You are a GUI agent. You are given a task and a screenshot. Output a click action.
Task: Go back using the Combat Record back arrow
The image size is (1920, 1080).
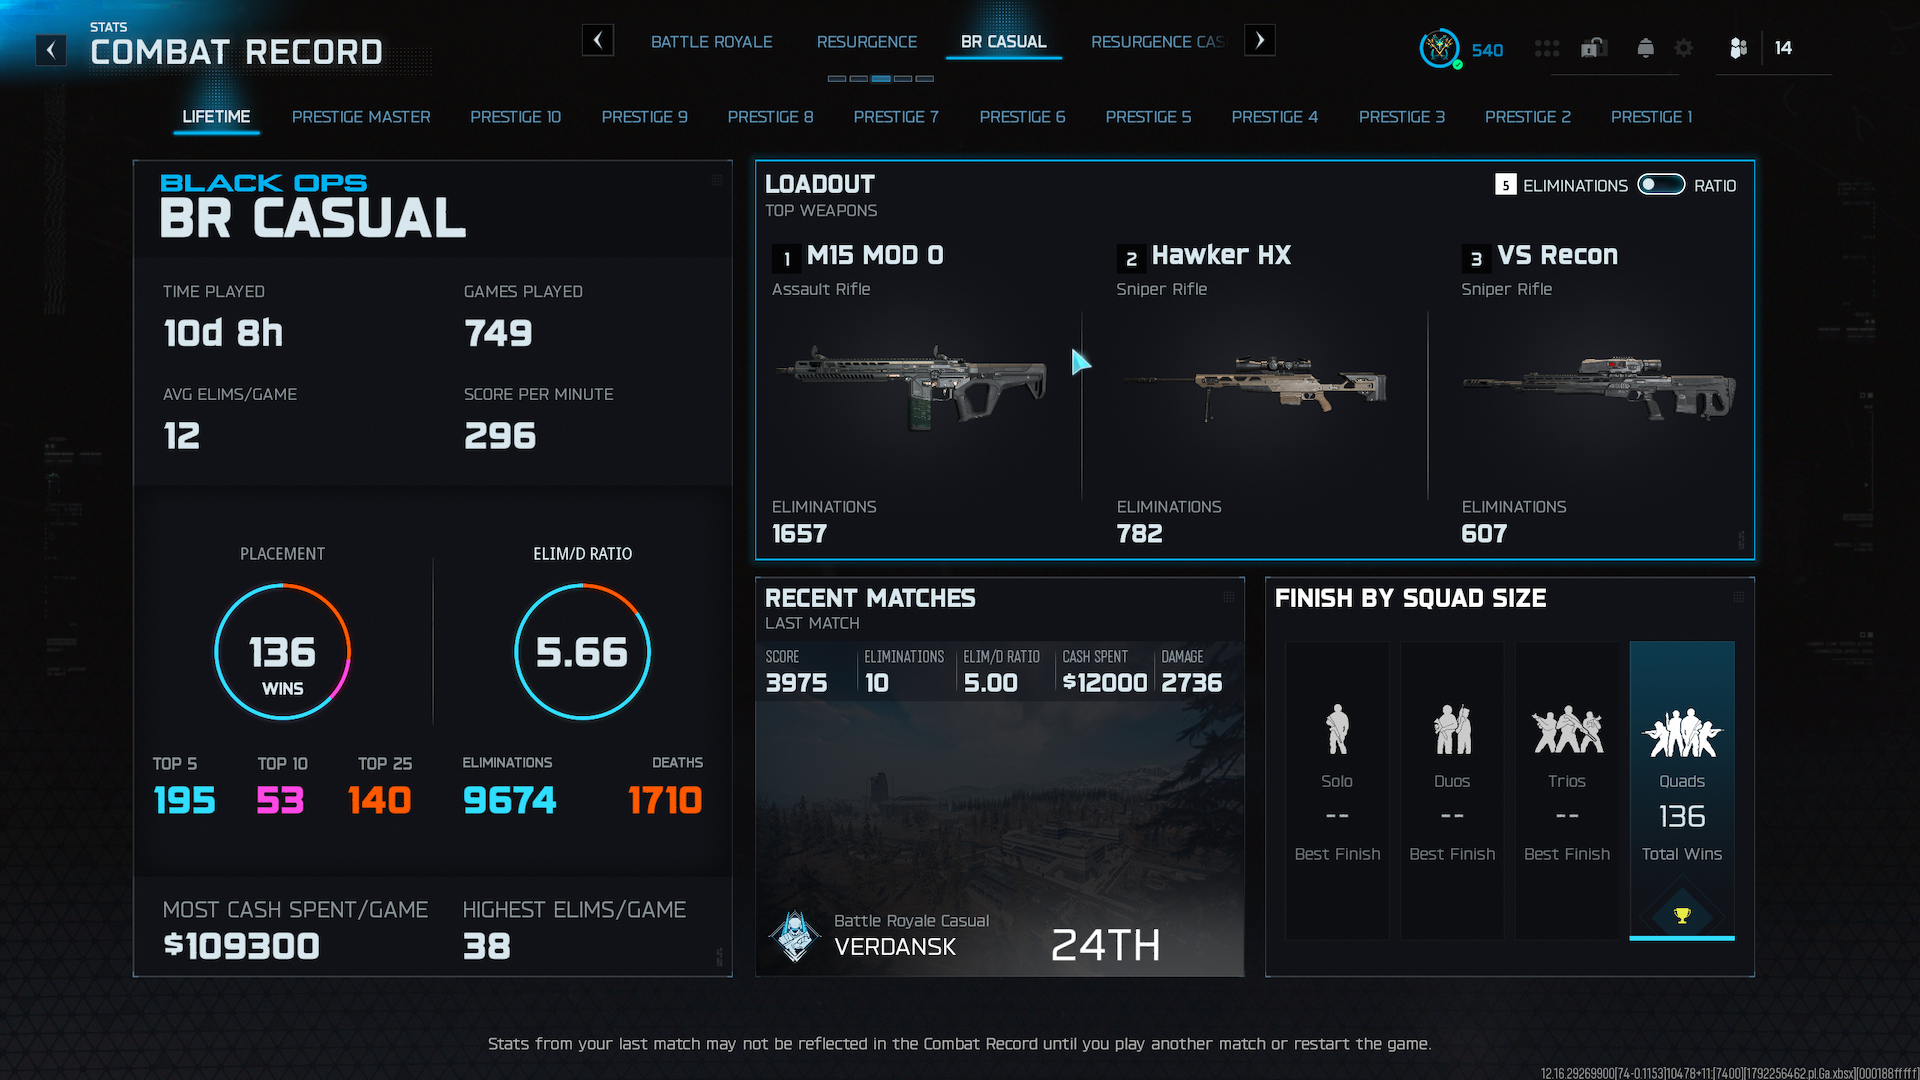pos(51,49)
